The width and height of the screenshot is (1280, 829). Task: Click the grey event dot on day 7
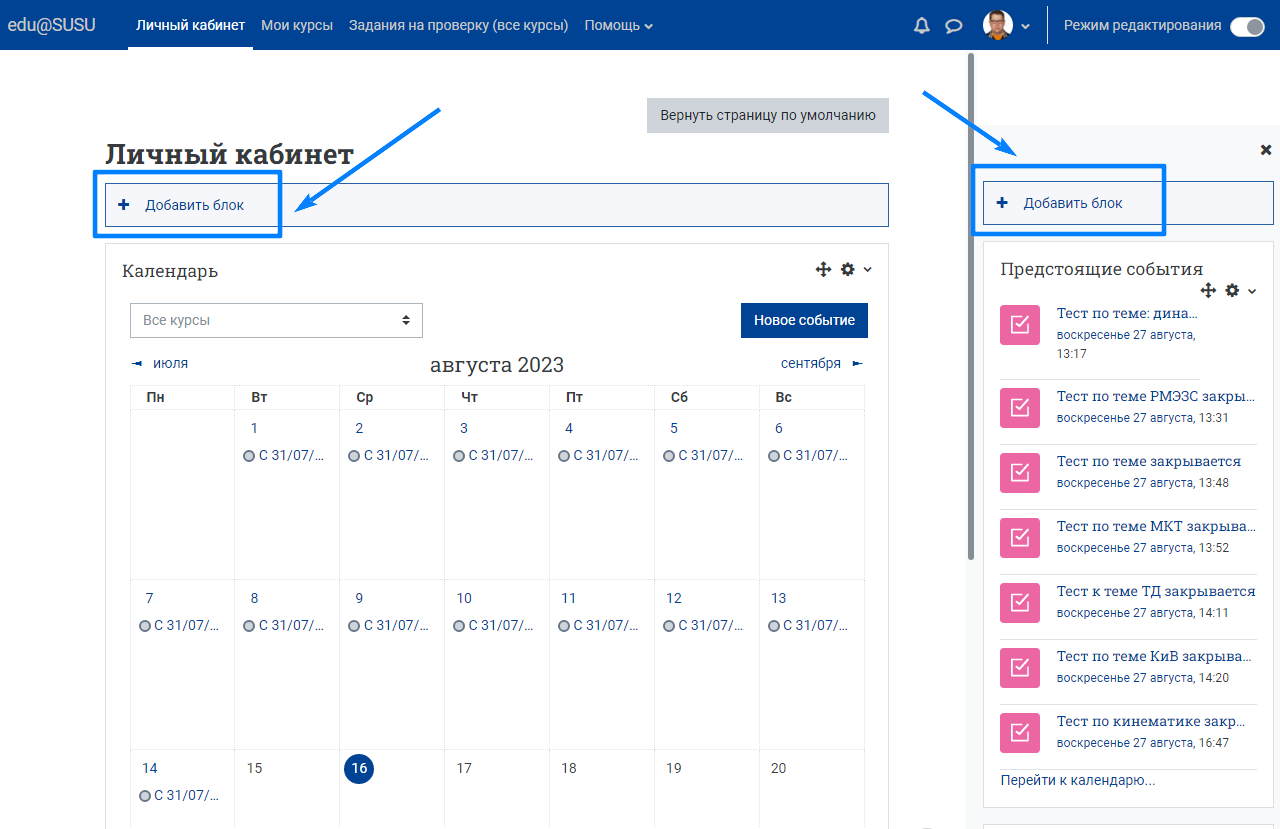click(145, 626)
